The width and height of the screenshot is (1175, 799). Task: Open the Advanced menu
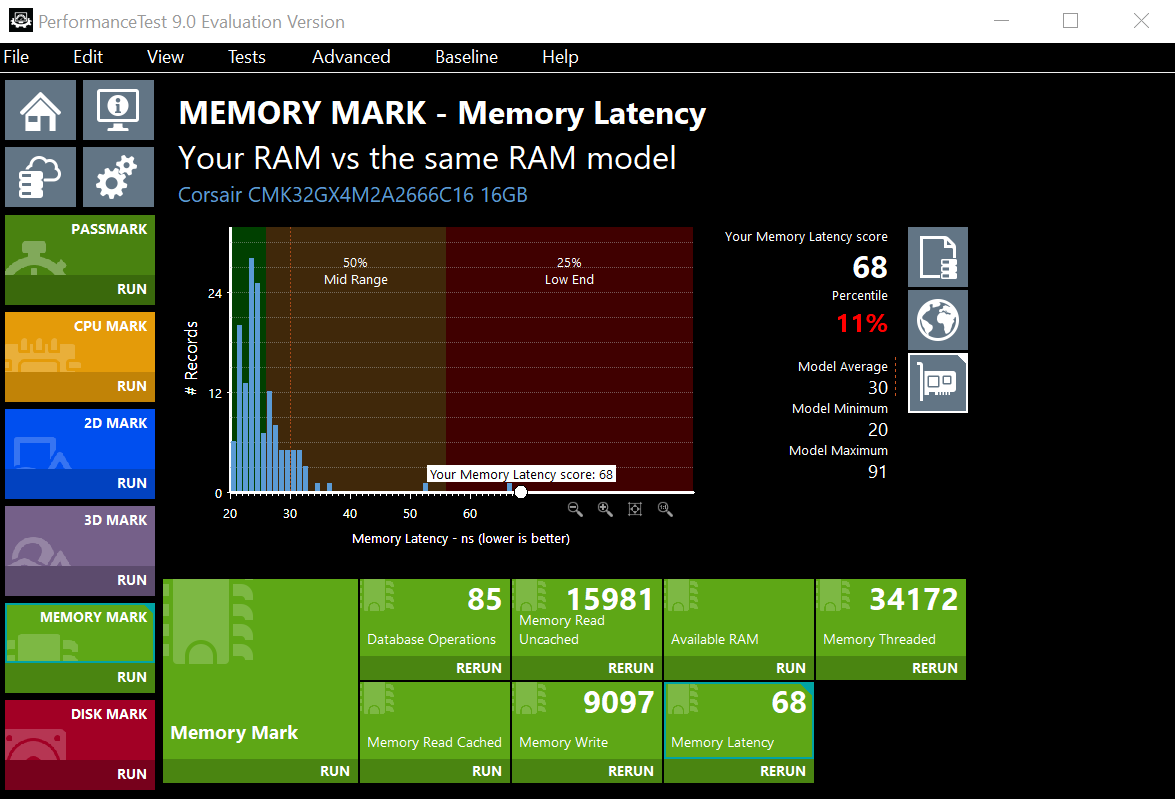coord(351,57)
